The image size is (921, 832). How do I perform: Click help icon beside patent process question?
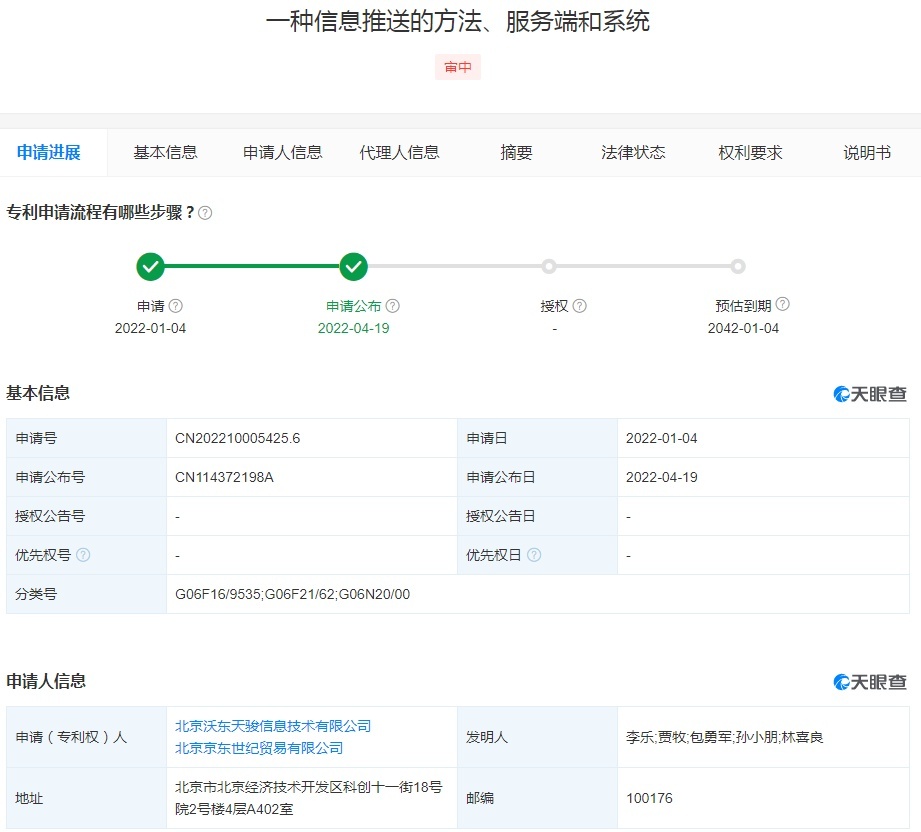pos(205,213)
